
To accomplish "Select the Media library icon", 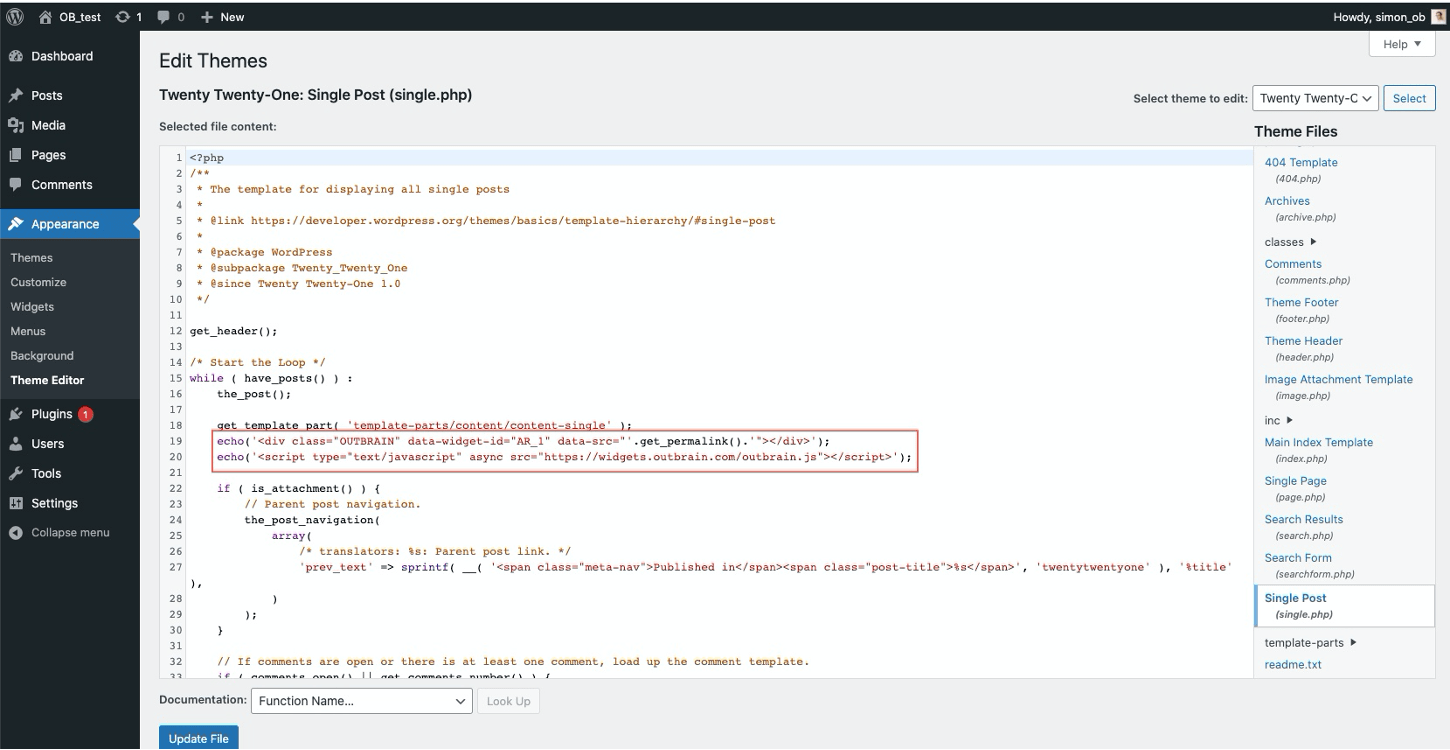I will pyautogui.click(x=17, y=125).
